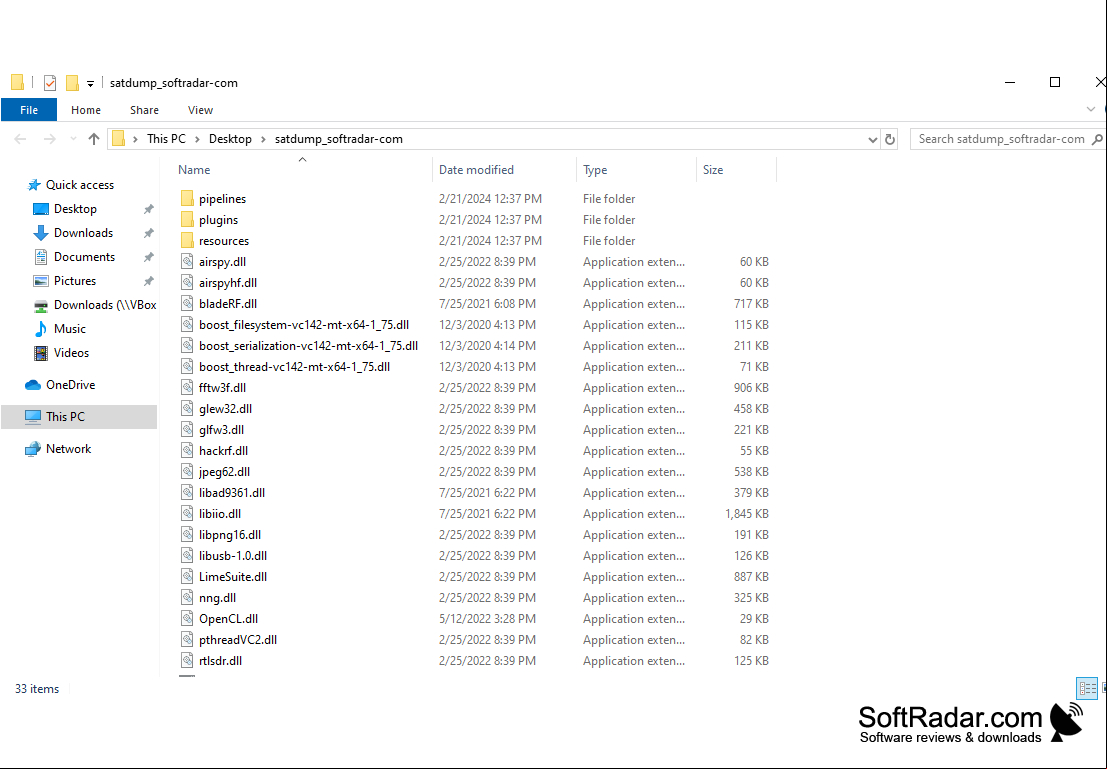Select the airspy.dll file icon

[187, 262]
